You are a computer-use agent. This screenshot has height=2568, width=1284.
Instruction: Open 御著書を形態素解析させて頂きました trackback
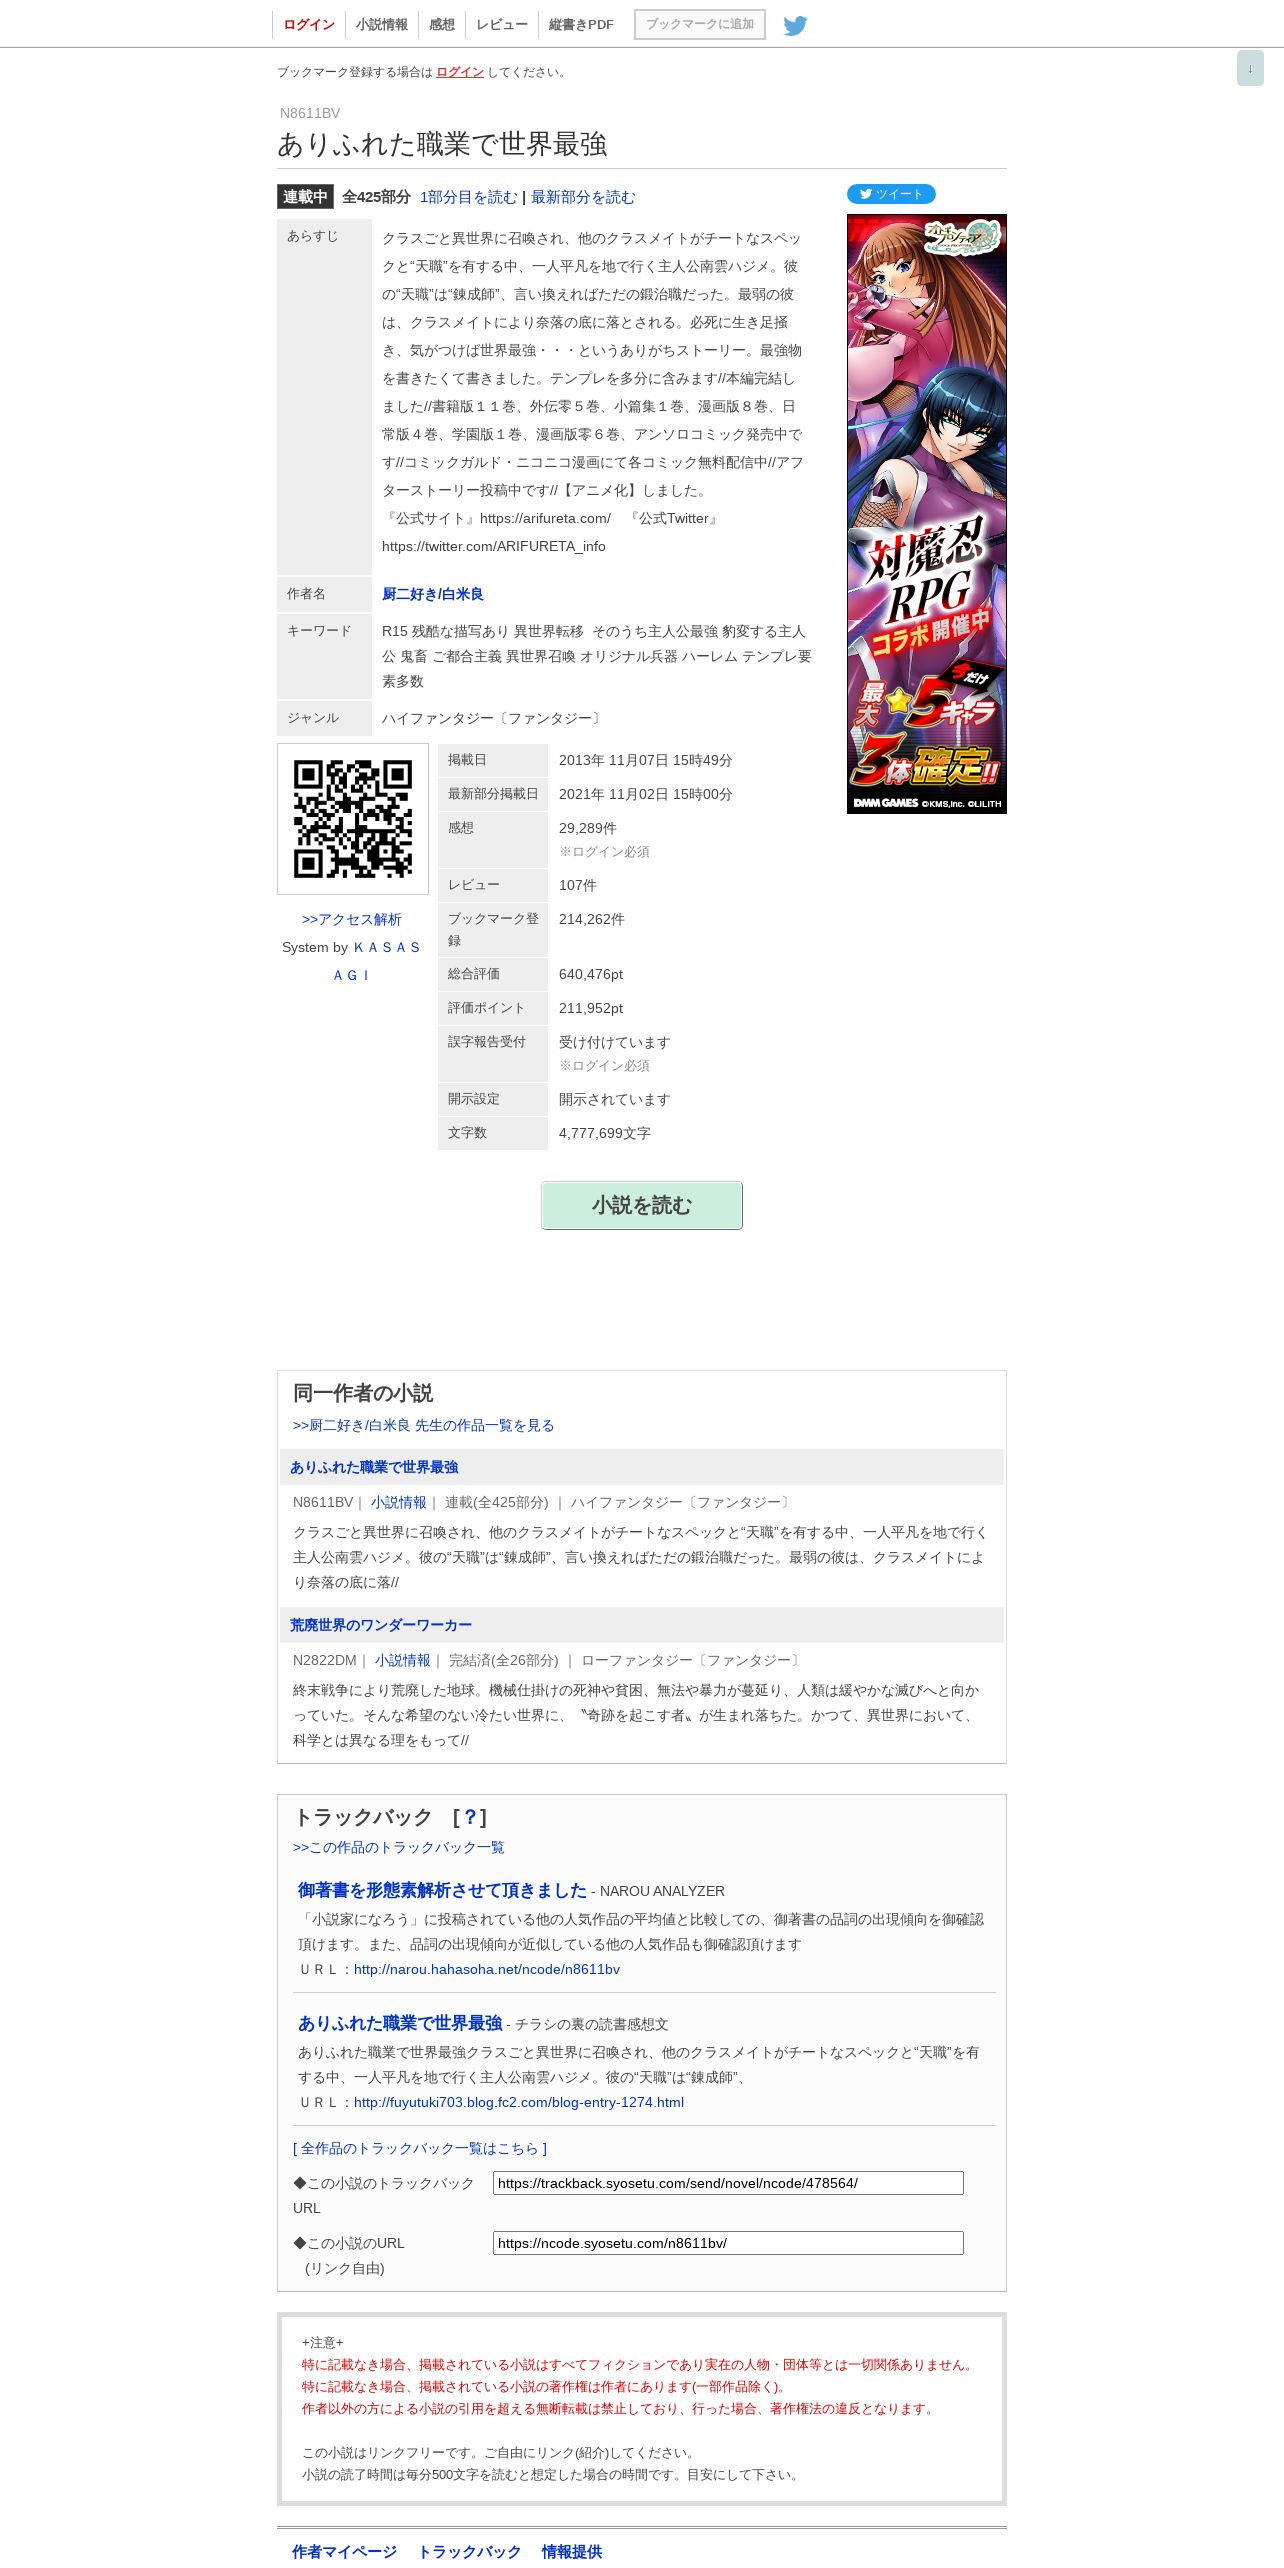[442, 1890]
